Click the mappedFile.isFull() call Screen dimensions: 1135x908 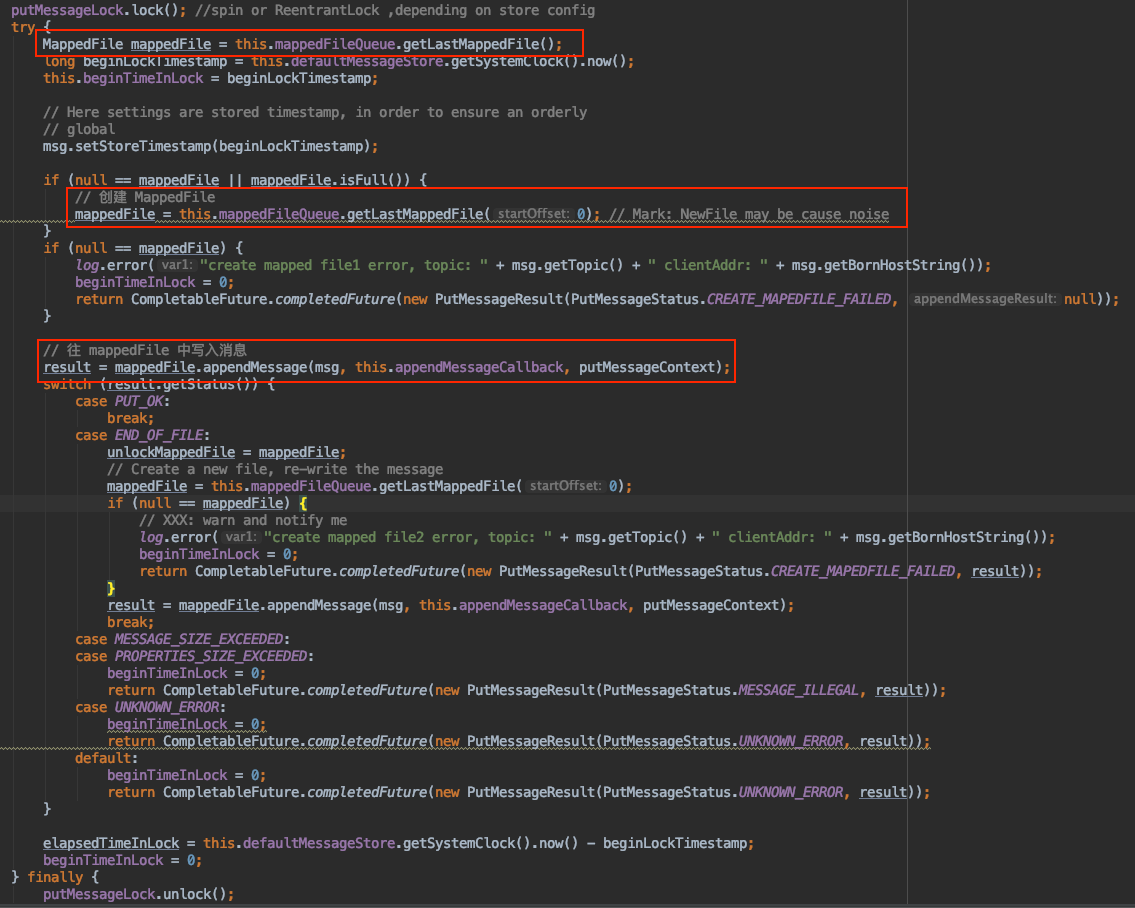click(330, 180)
